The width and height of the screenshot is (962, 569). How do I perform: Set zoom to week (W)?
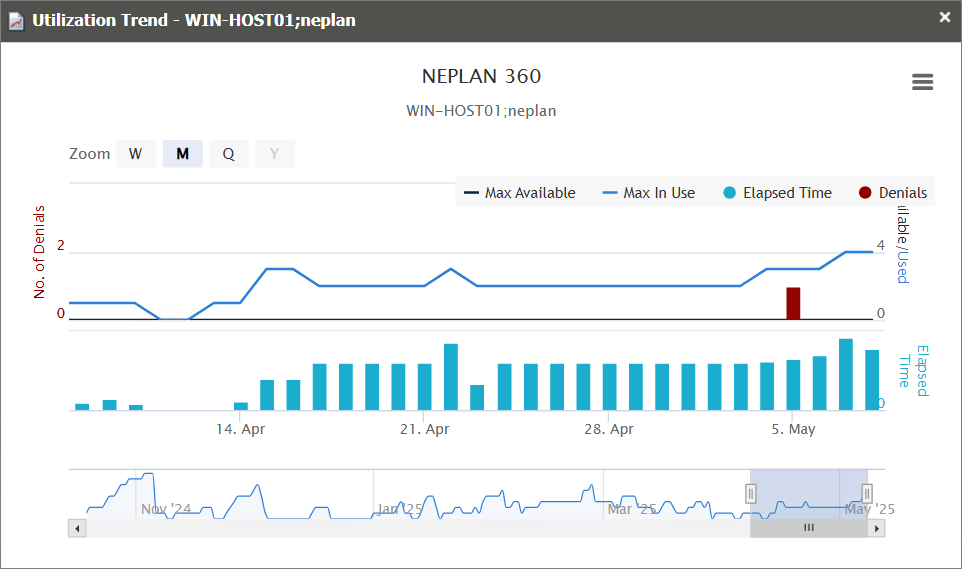[x=135, y=154]
